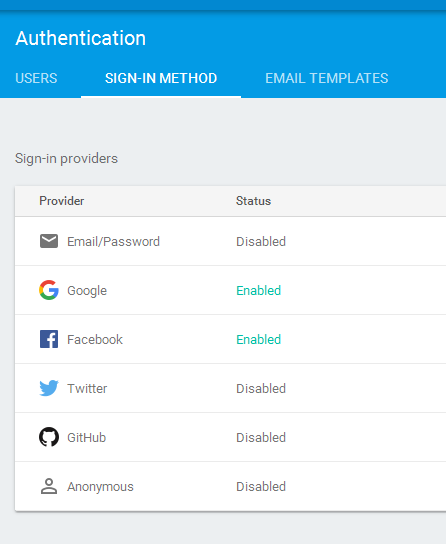Open the Email Templates tab
The image size is (446, 544).
coord(327,78)
